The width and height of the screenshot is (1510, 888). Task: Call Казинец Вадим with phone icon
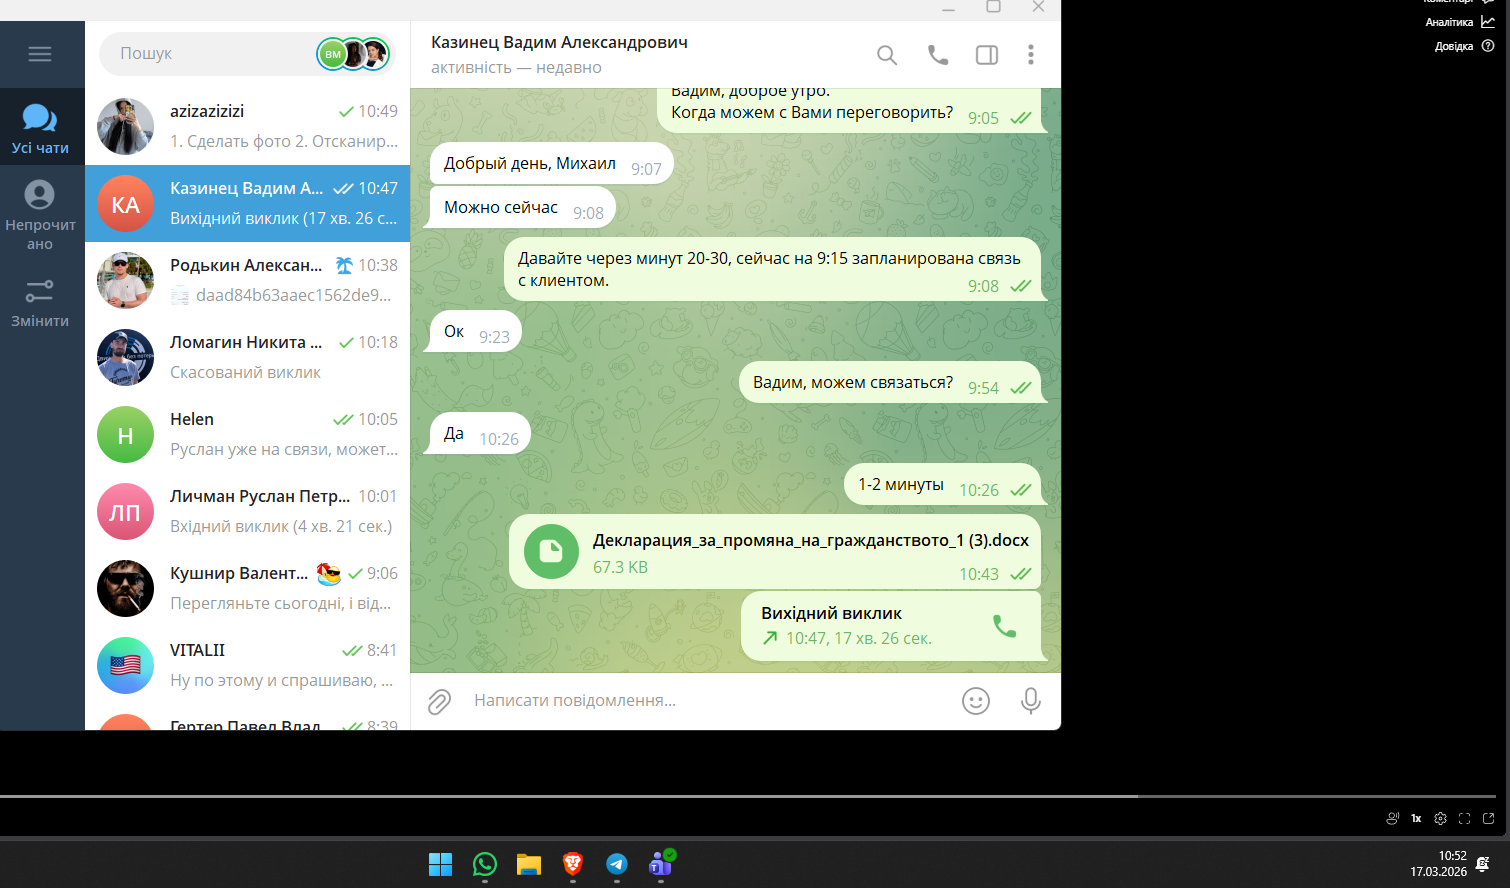click(937, 55)
